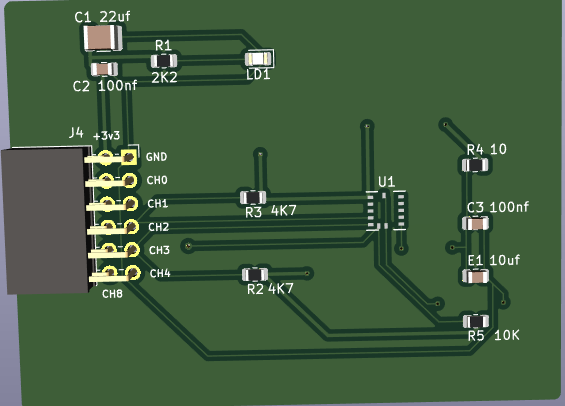Screen dimensions: 565x406
Task: Click the '2K2' value text
Action: click(x=164, y=77)
